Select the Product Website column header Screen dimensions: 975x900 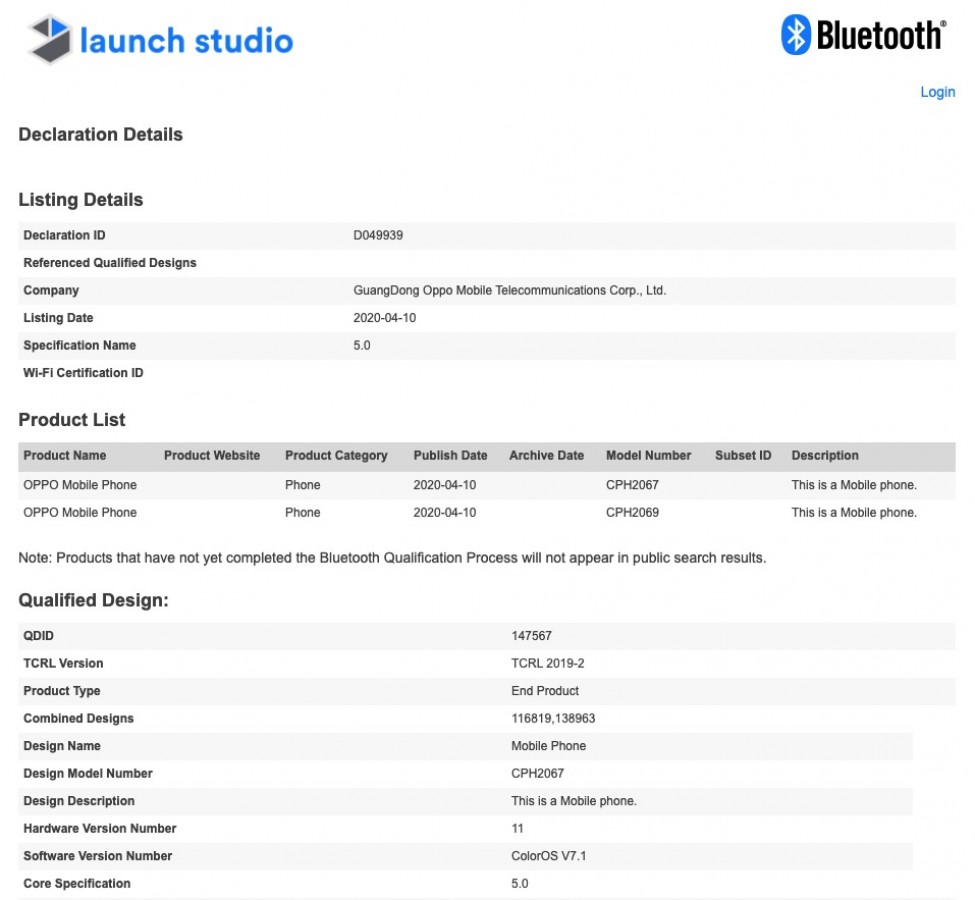coord(211,456)
